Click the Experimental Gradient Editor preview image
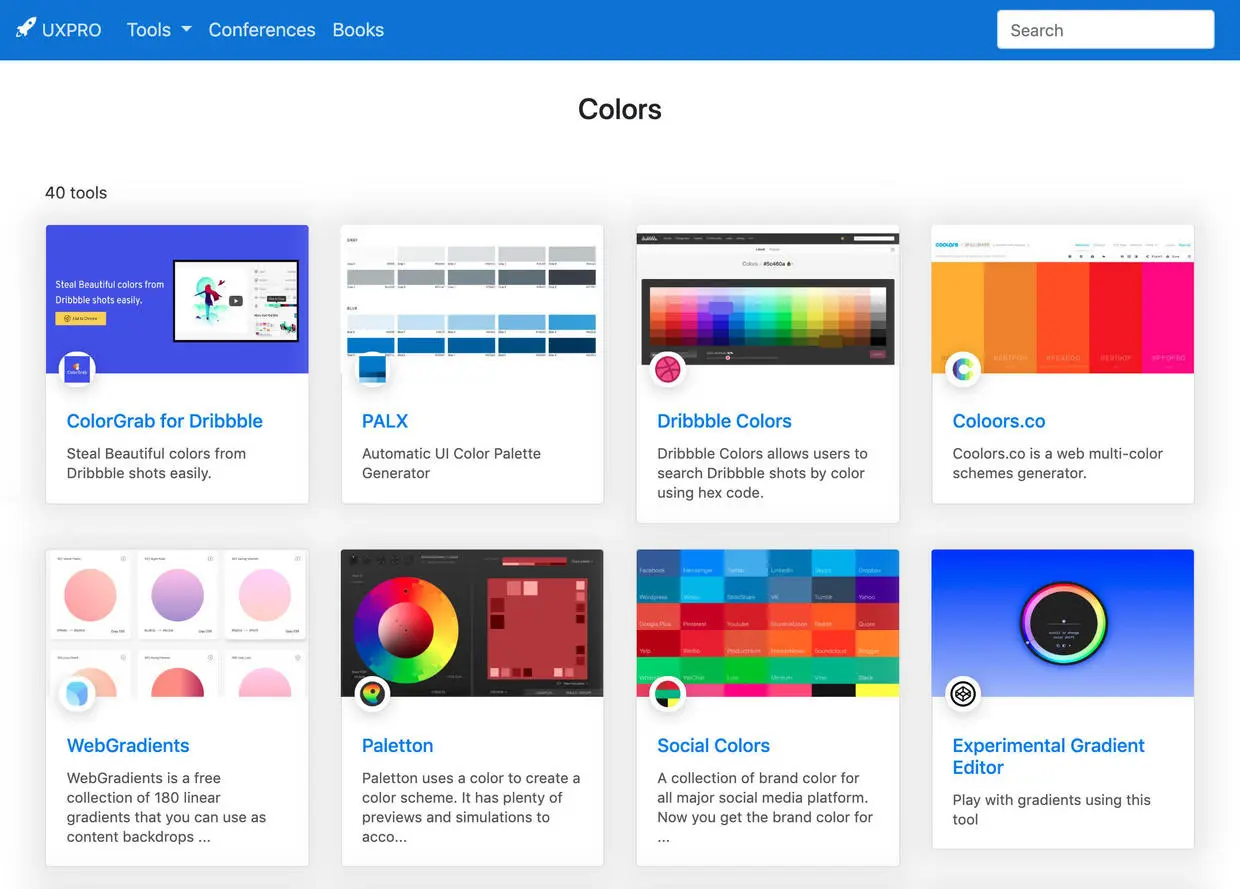 coord(1063,623)
